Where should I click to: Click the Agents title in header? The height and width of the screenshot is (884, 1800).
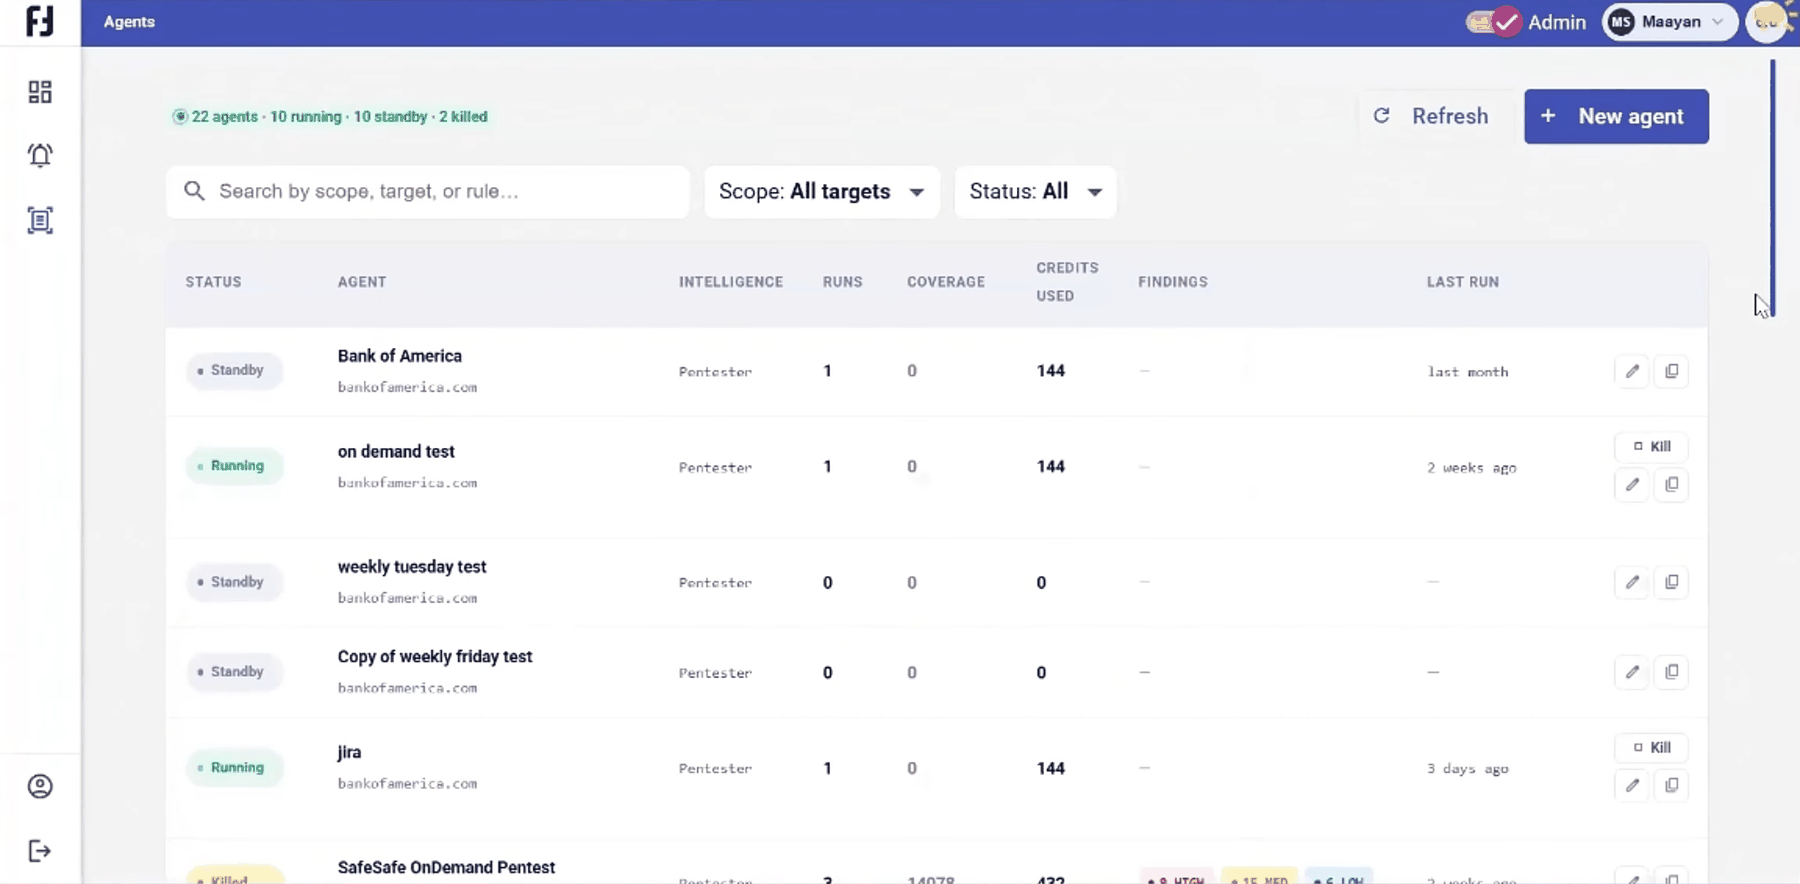[x=129, y=22]
